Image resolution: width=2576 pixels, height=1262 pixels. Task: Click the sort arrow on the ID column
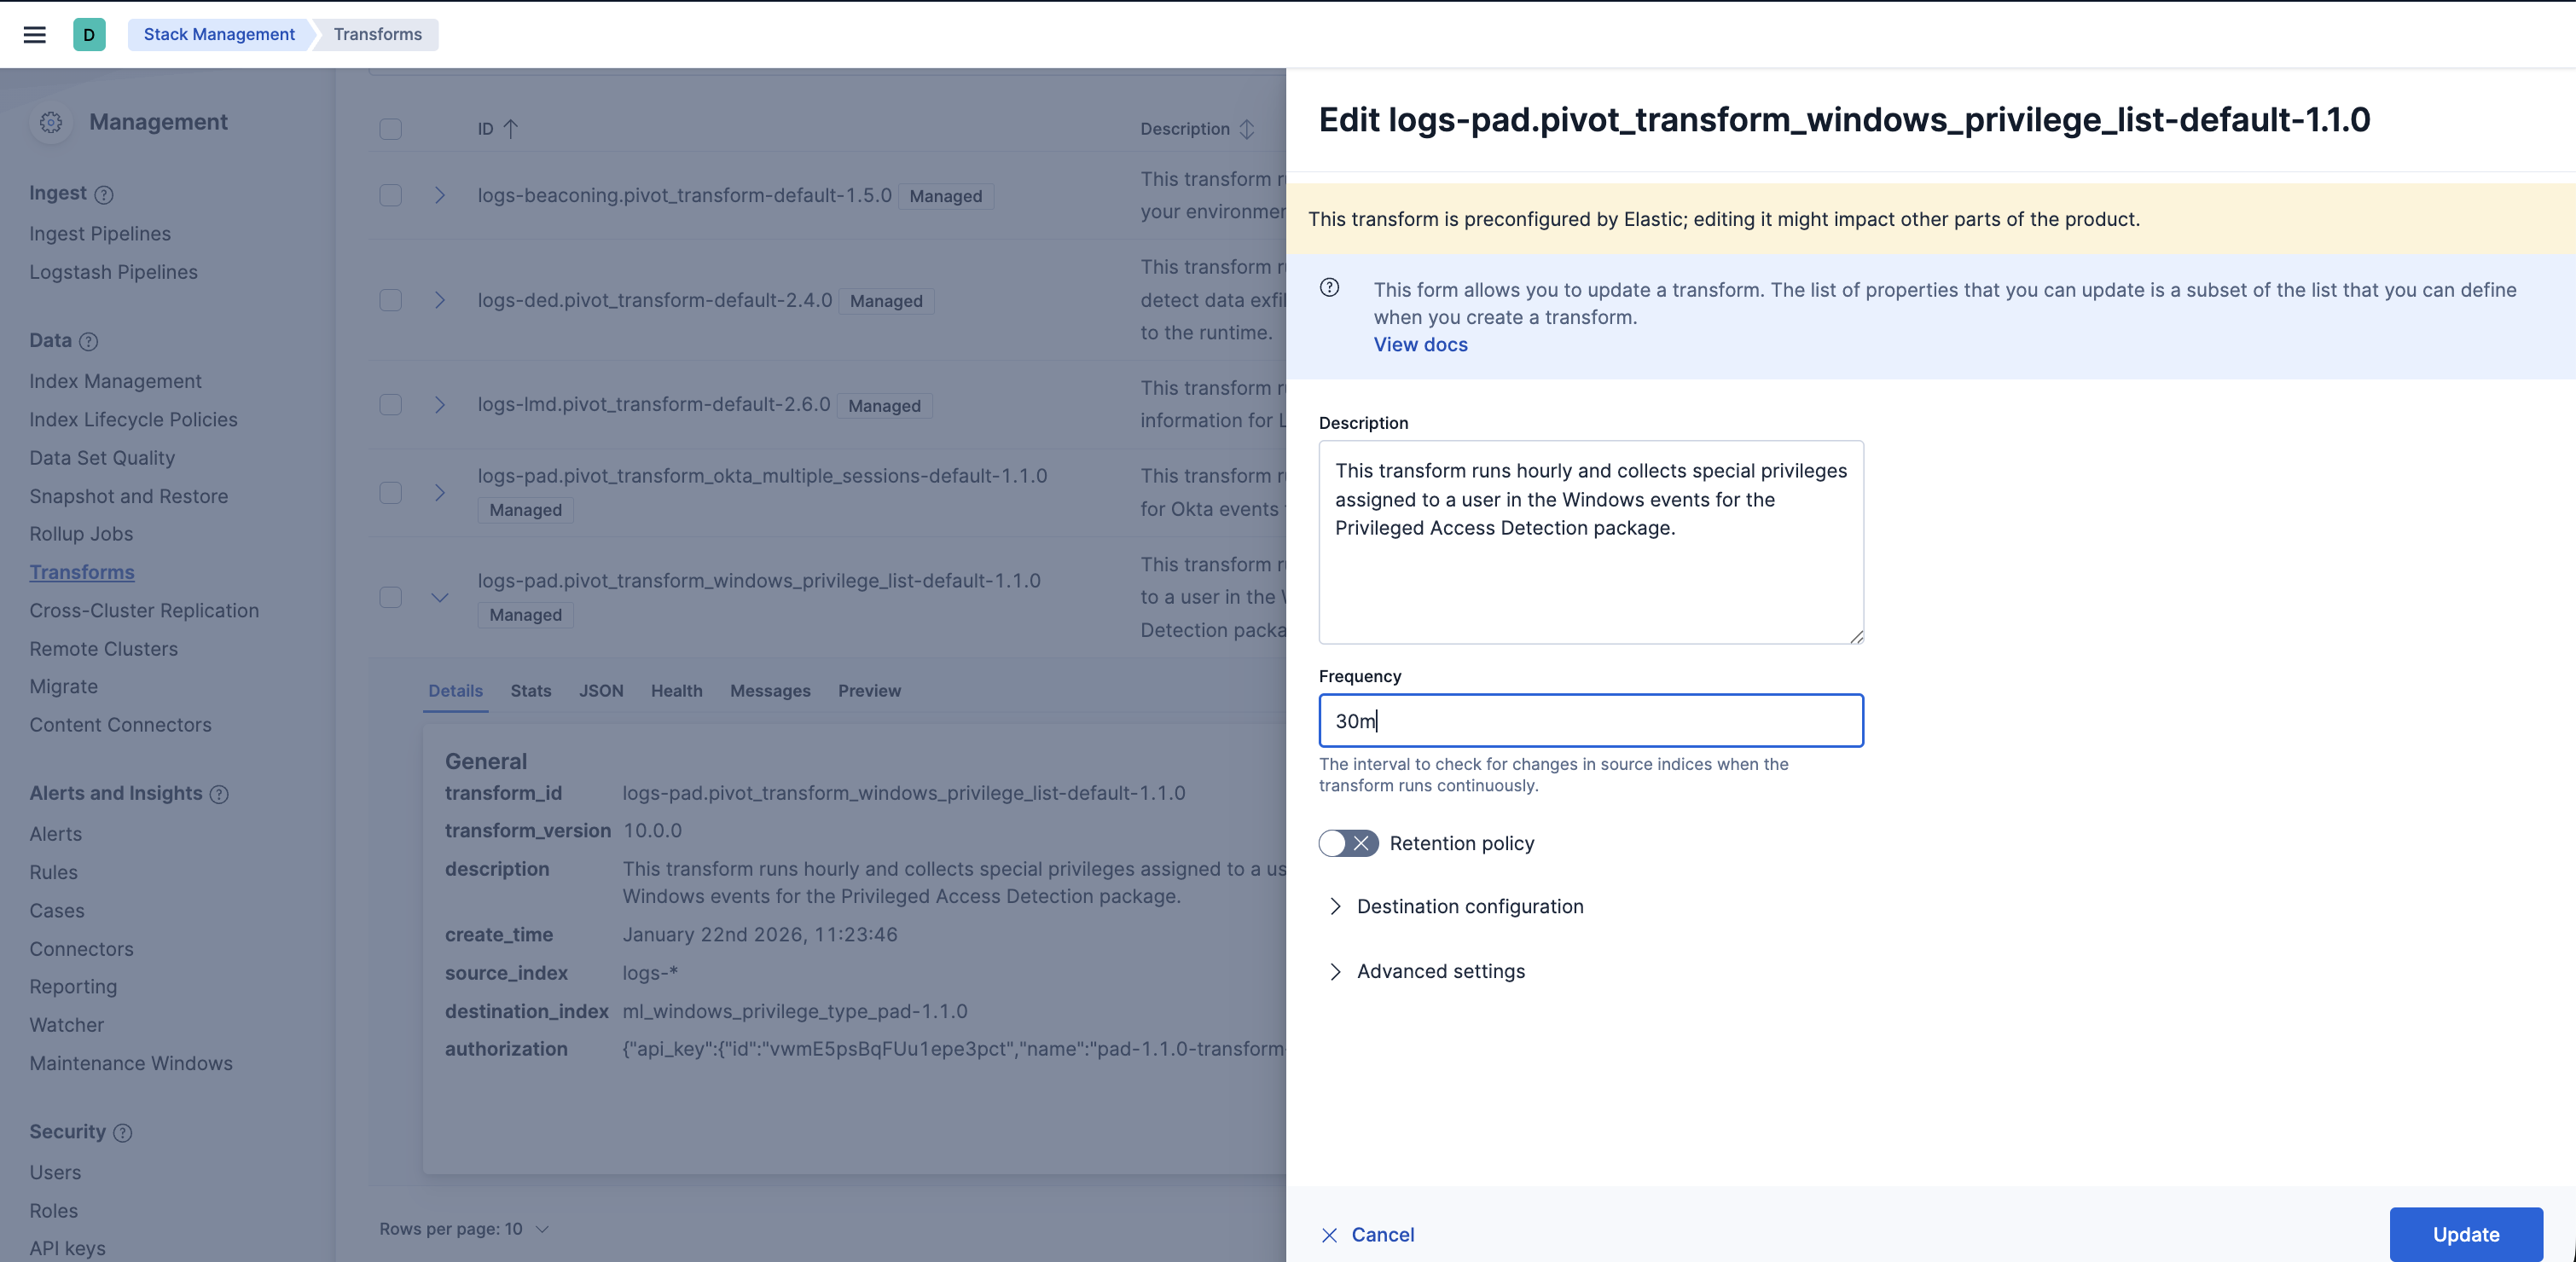tap(511, 129)
